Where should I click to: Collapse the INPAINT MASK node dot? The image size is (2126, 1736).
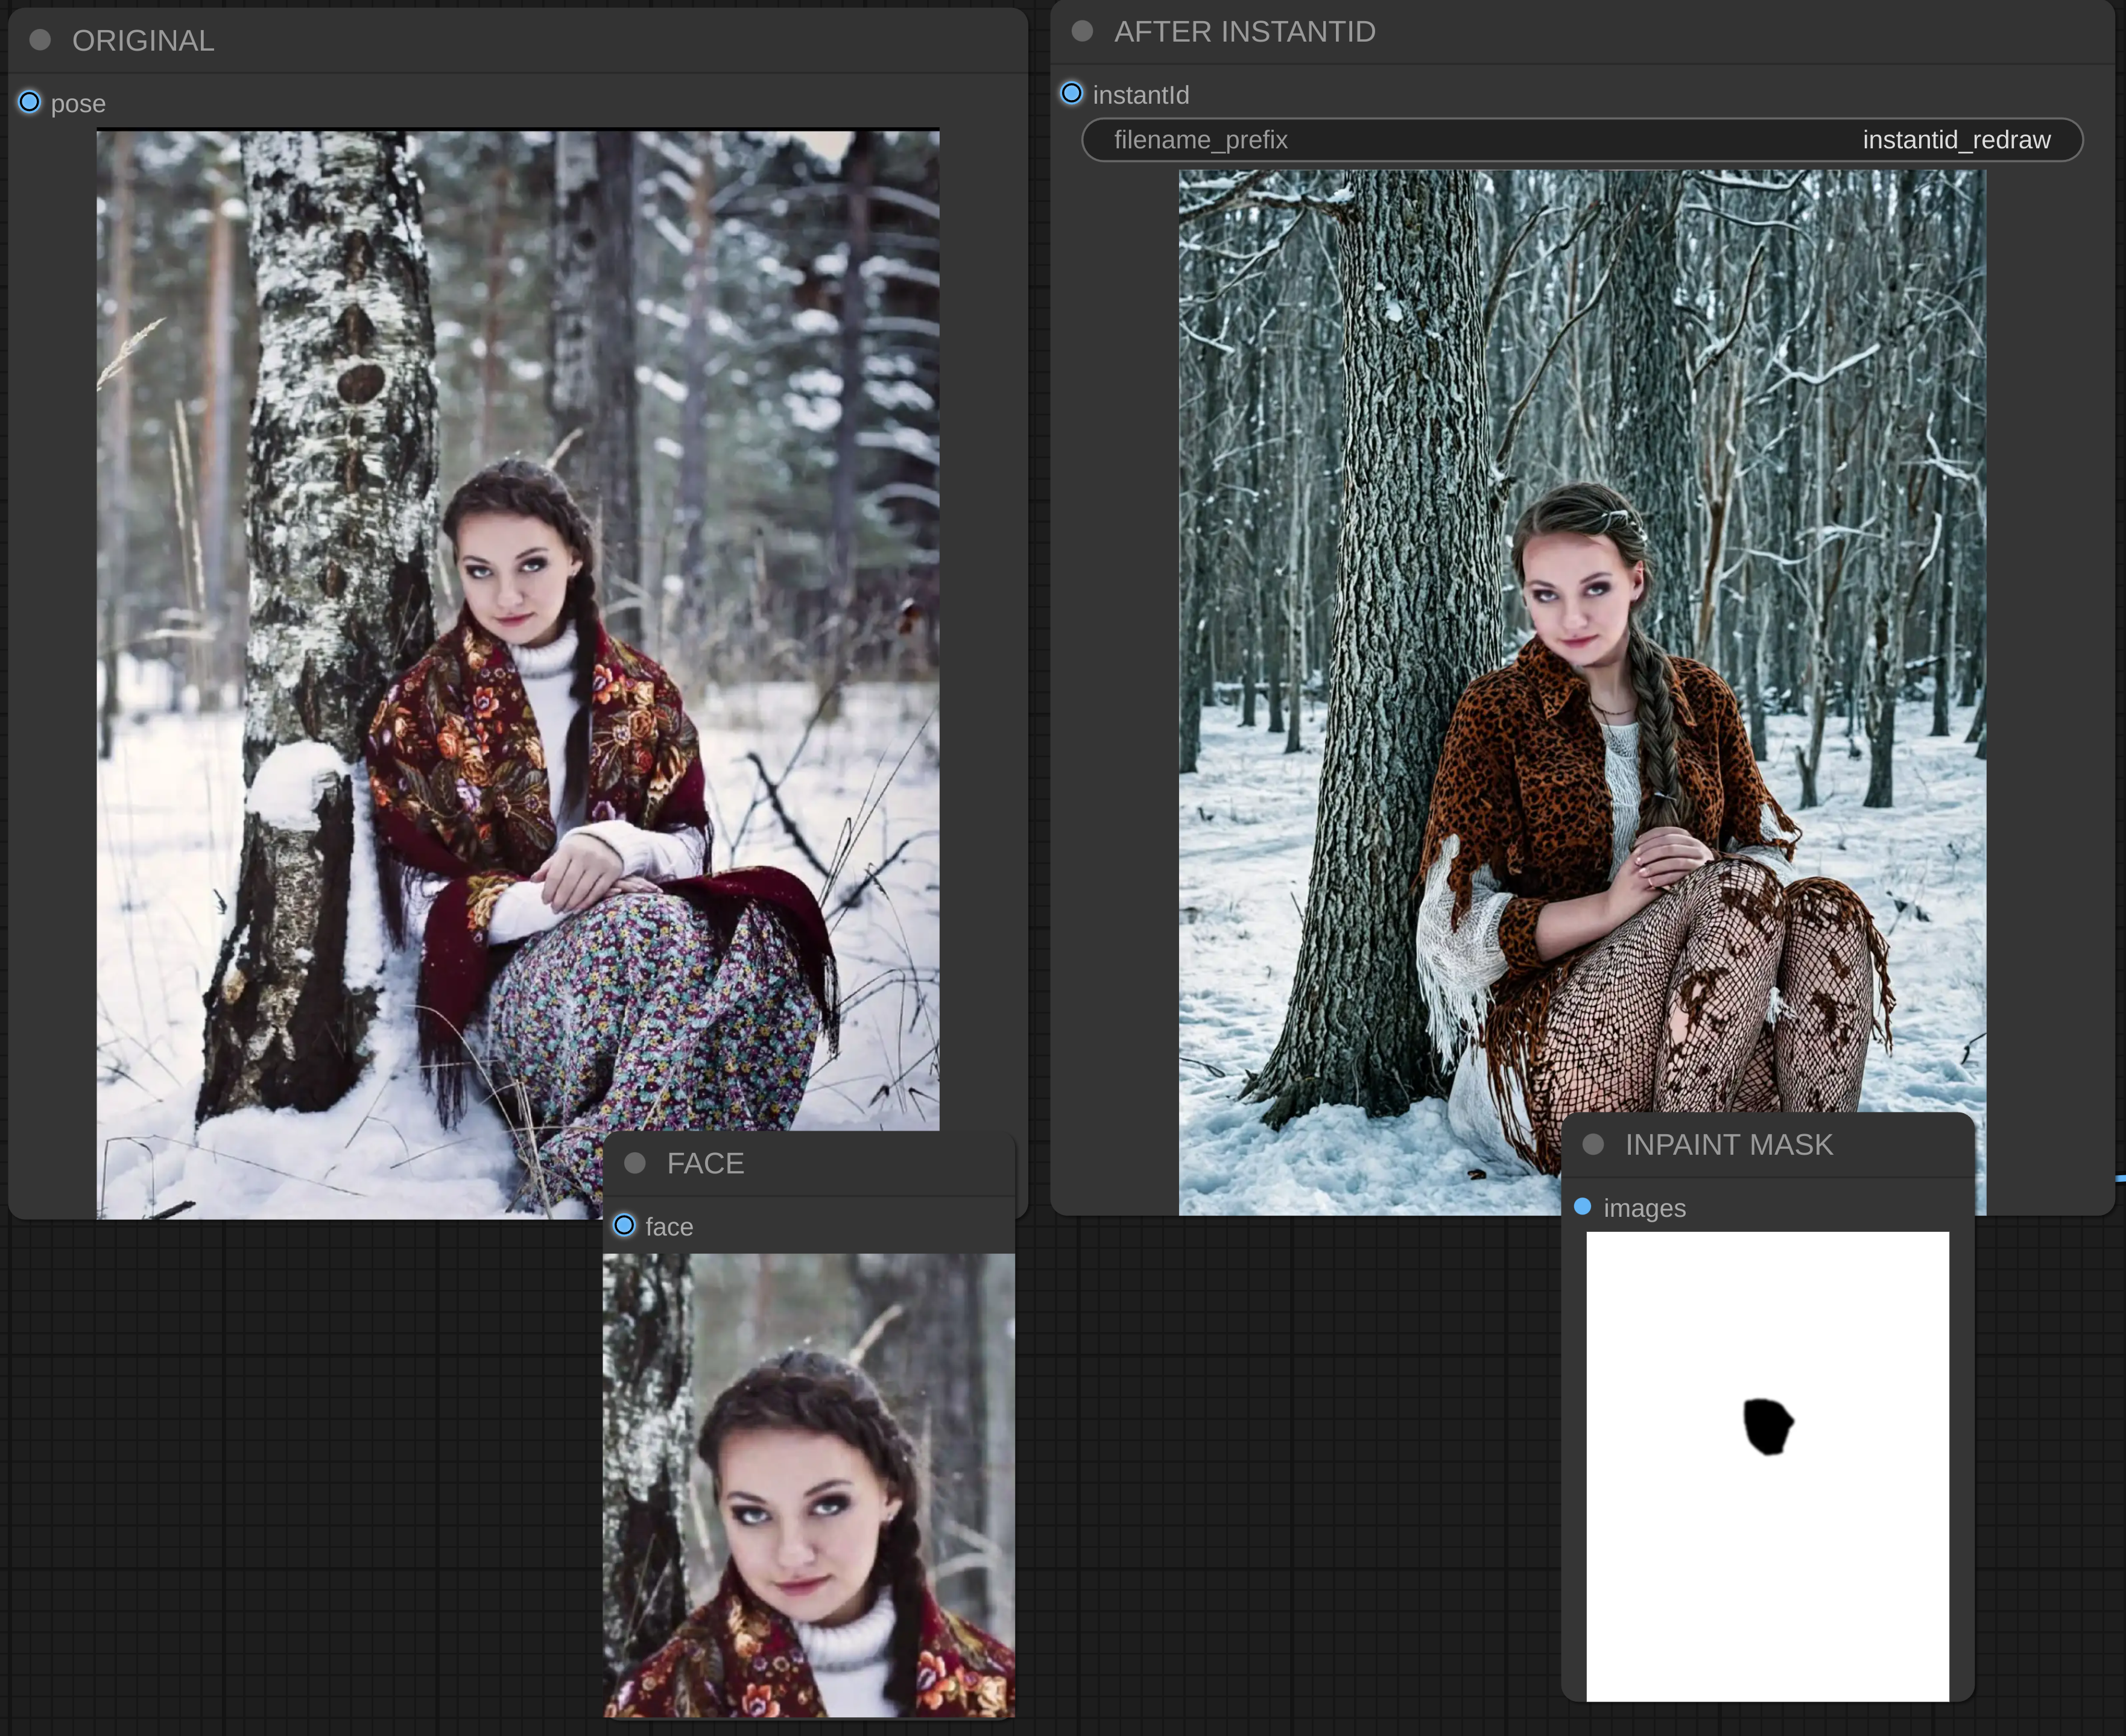click(x=1594, y=1144)
